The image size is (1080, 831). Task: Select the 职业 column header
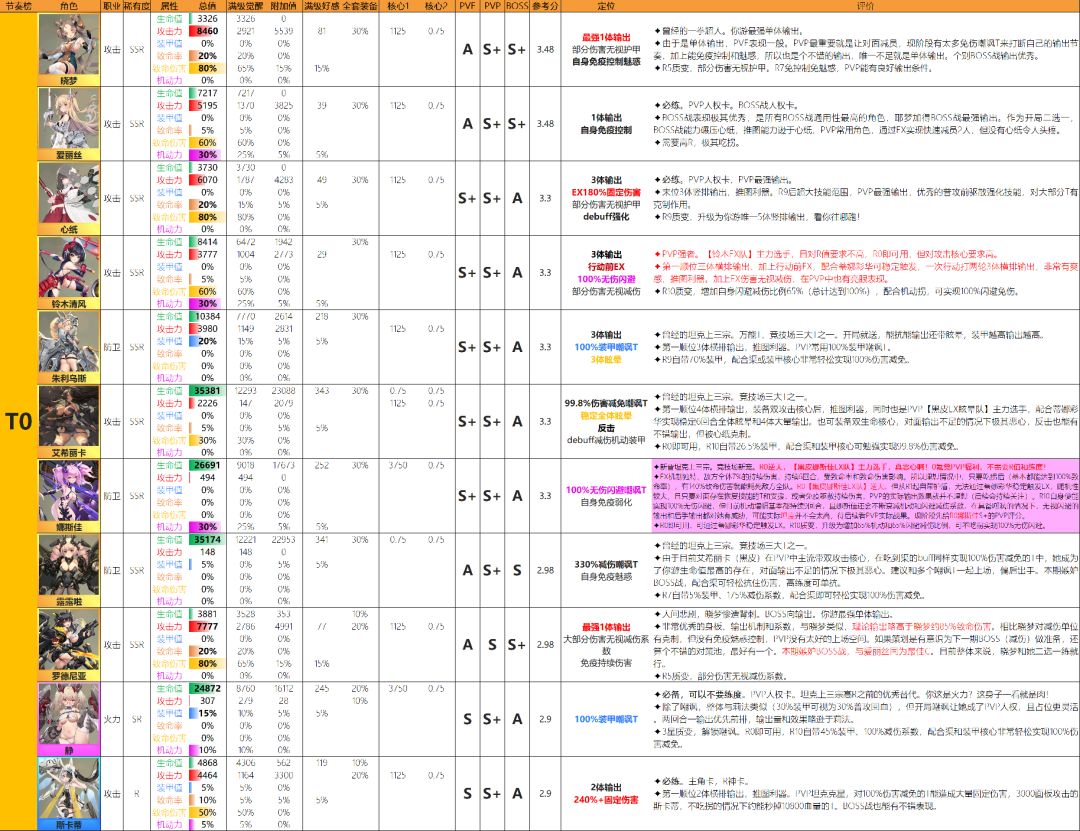tap(112, 6)
